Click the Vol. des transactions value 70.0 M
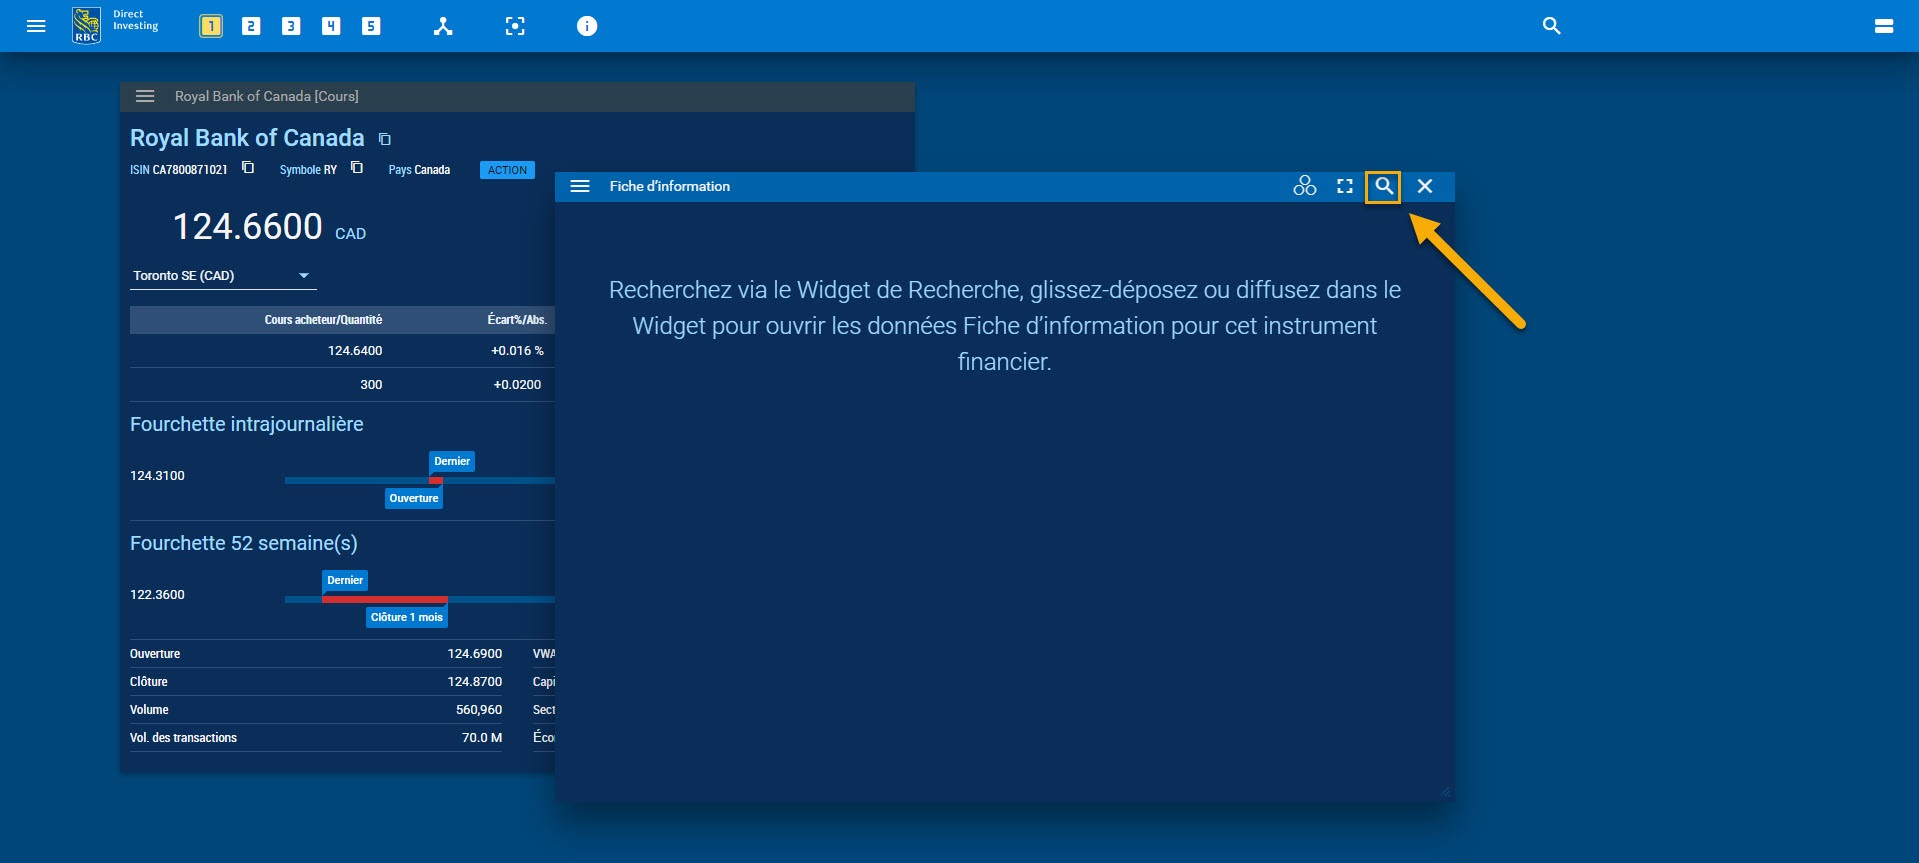This screenshot has width=1919, height=863. (482, 738)
